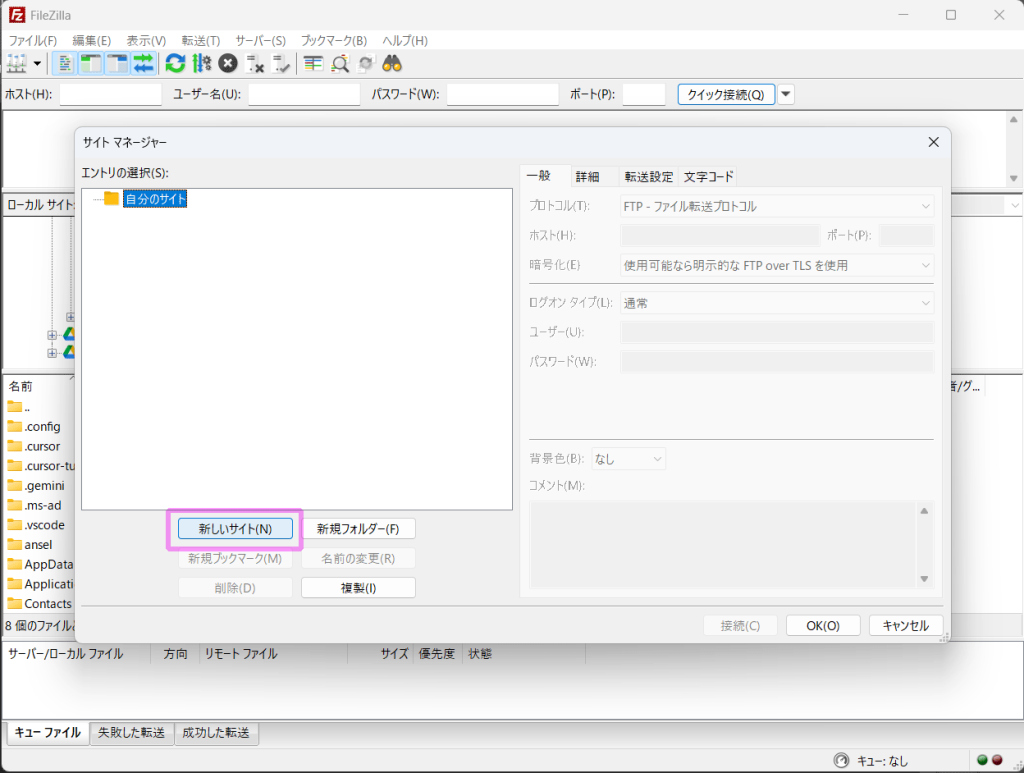Click the green activity indicator light

(x=982, y=760)
